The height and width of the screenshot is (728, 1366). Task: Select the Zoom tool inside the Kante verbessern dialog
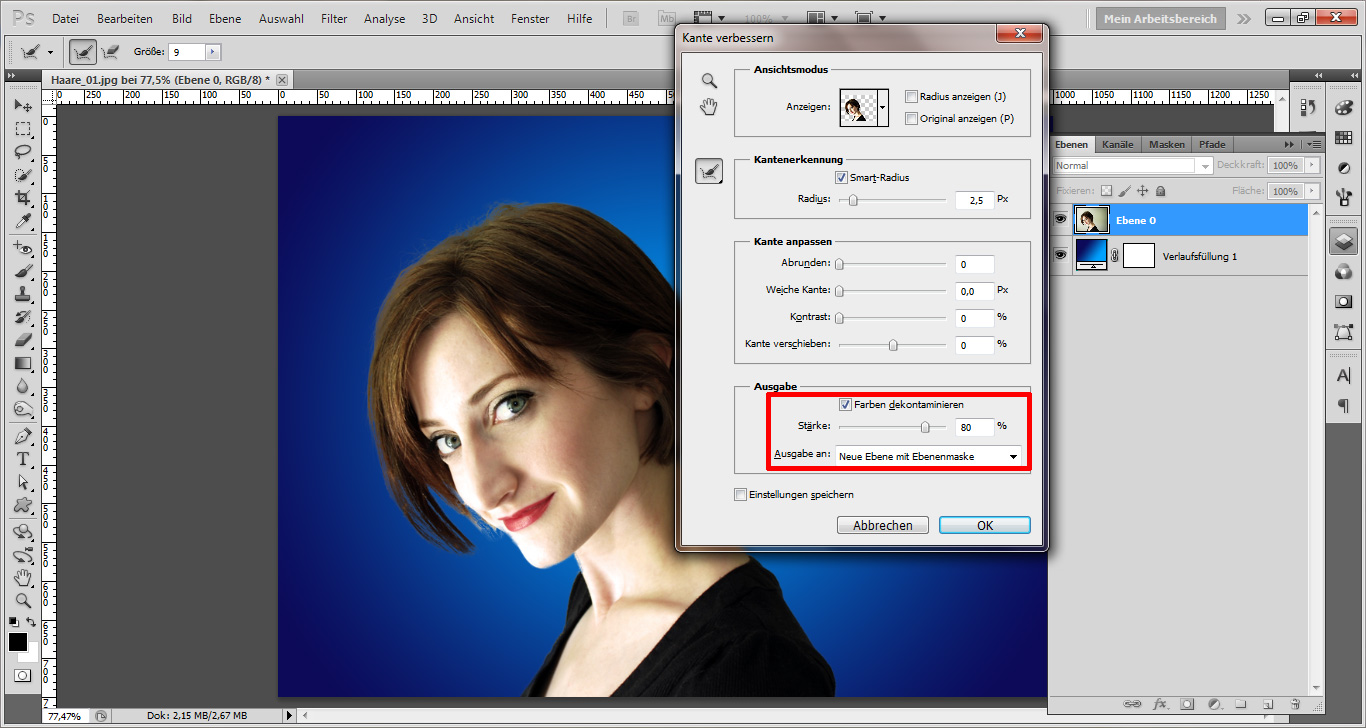pyautogui.click(x=709, y=81)
